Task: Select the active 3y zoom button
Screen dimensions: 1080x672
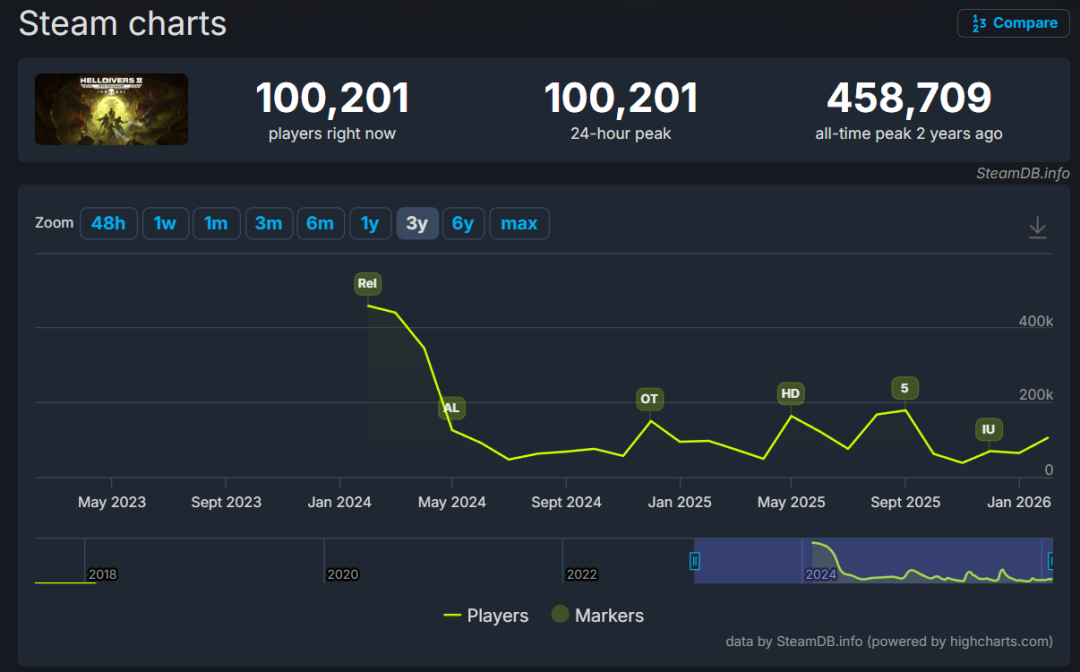Action: click(417, 224)
